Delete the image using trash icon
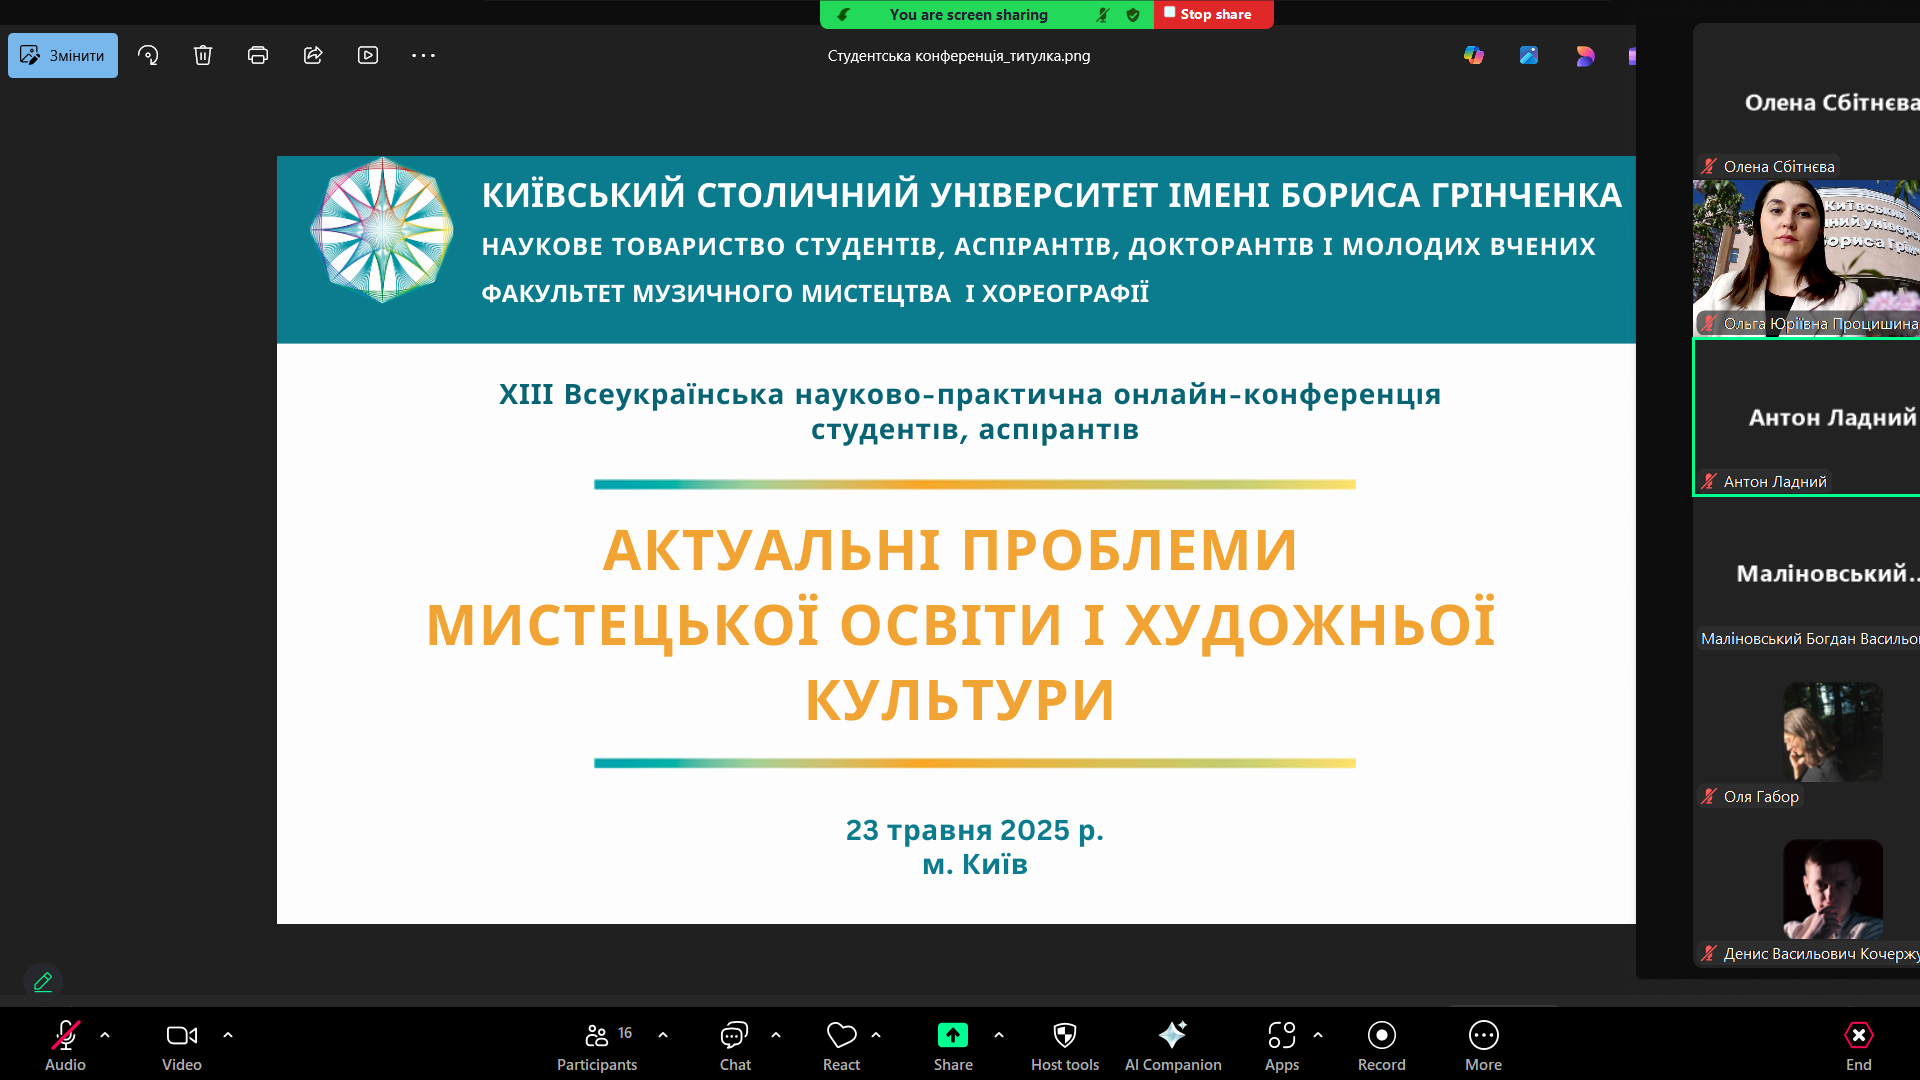The width and height of the screenshot is (1920, 1080). tap(203, 55)
